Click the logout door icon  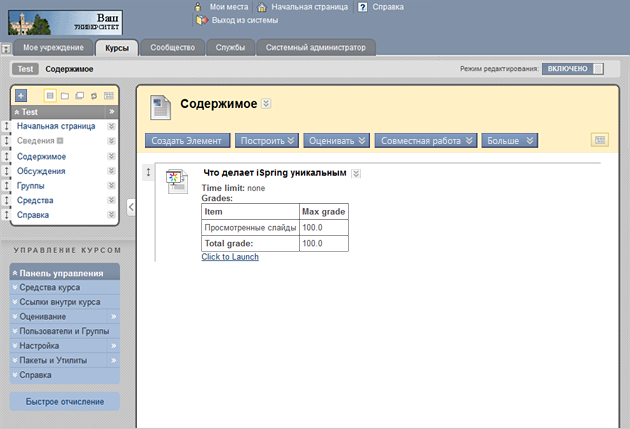tap(202, 20)
